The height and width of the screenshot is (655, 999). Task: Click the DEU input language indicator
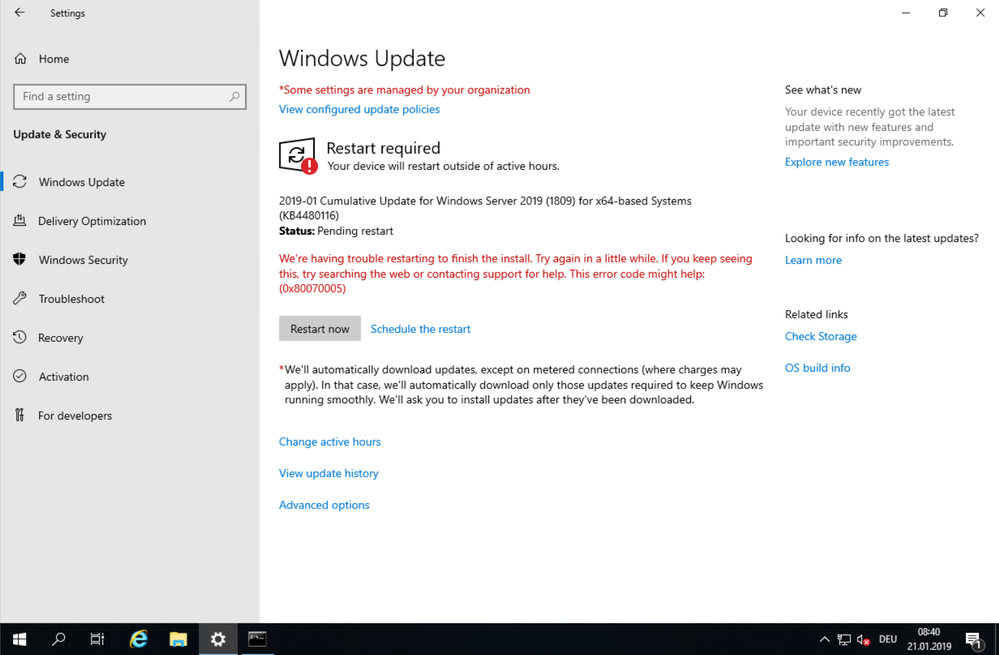pyautogui.click(x=888, y=639)
